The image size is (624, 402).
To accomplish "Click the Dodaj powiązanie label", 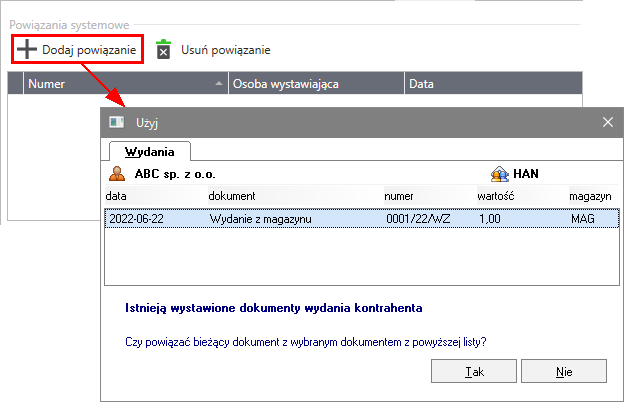I will coord(89,50).
